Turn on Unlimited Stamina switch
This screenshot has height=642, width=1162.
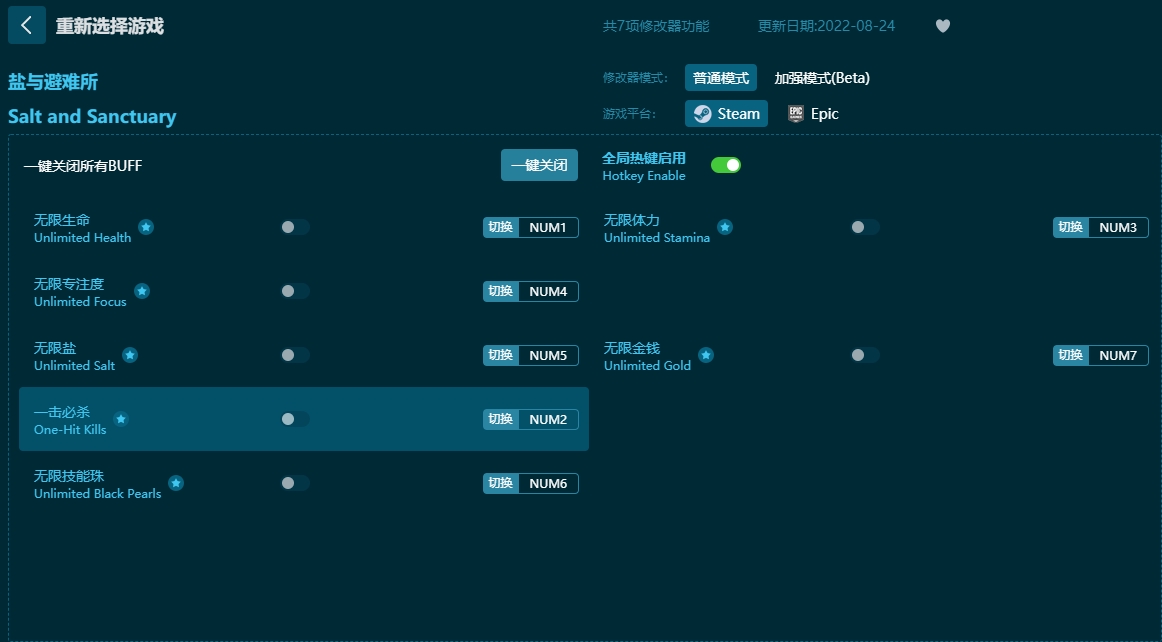(x=865, y=228)
